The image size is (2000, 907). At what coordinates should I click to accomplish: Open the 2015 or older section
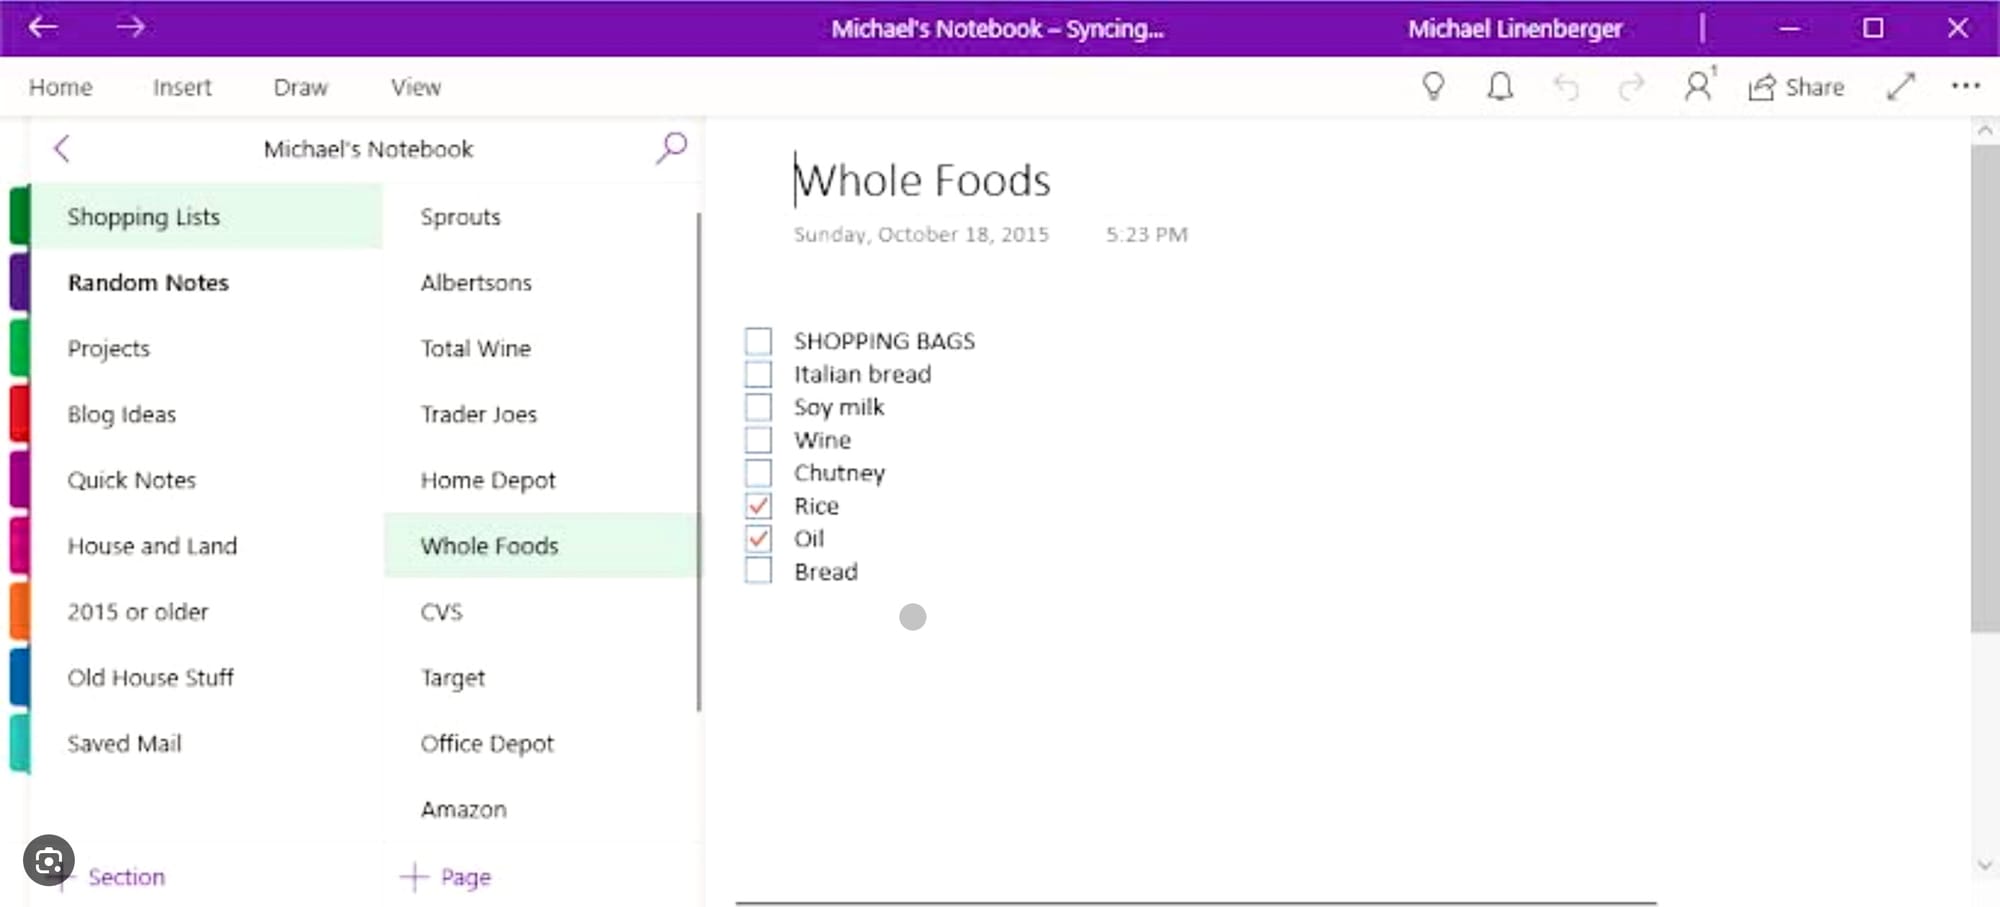point(207,612)
